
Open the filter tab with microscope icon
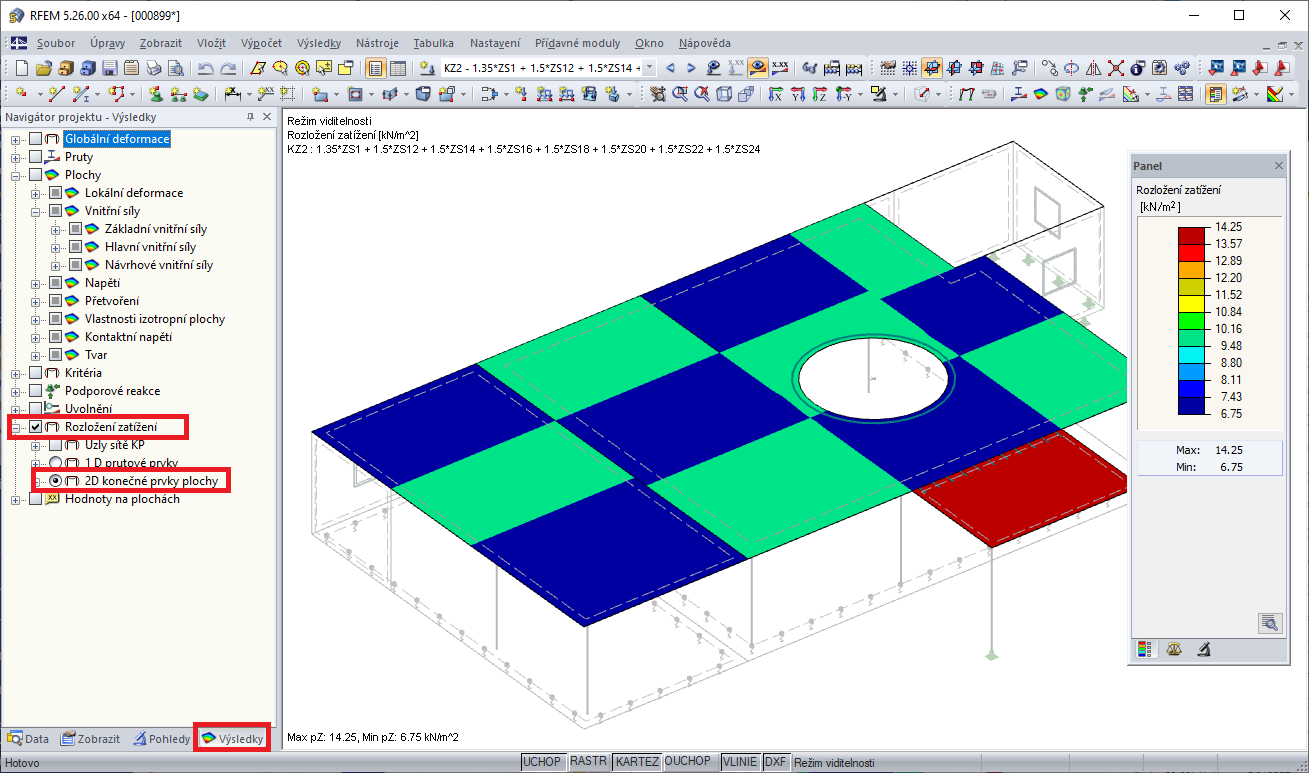[x=1204, y=649]
